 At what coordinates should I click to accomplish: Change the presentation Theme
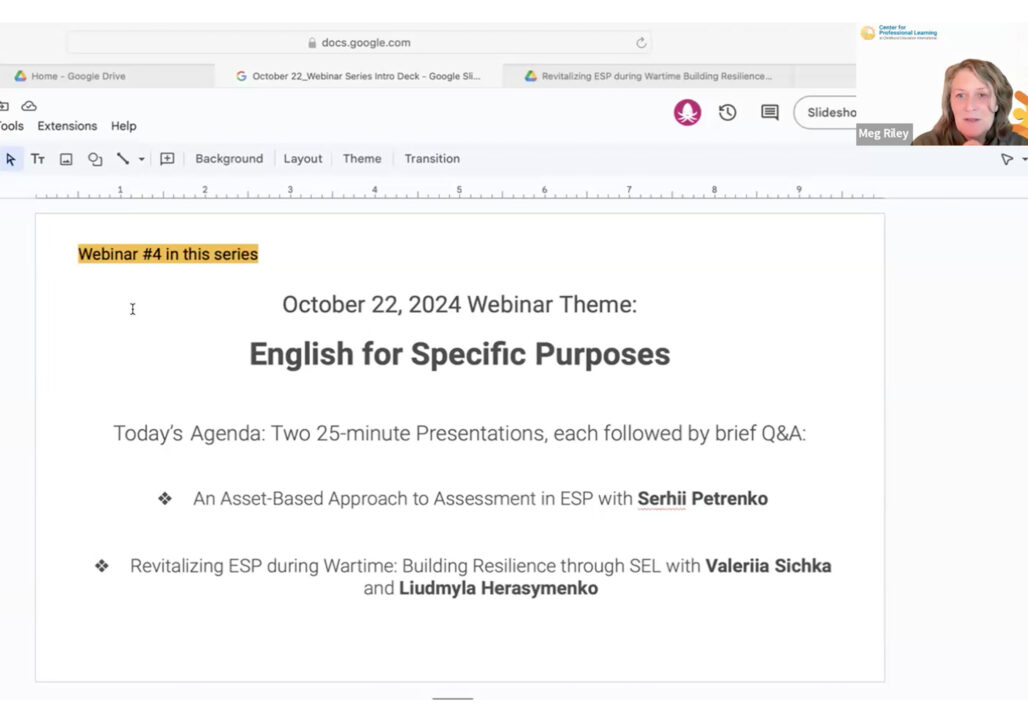click(361, 159)
